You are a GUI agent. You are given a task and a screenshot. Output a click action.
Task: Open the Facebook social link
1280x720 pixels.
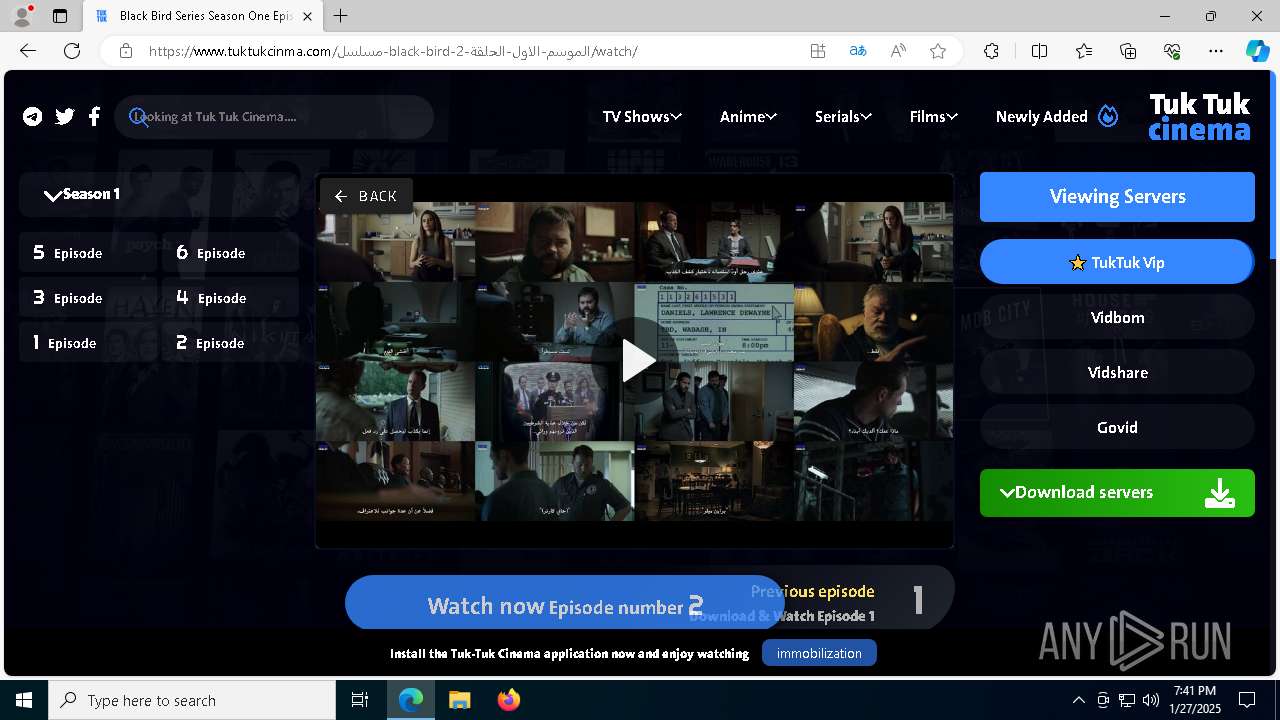click(x=94, y=117)
